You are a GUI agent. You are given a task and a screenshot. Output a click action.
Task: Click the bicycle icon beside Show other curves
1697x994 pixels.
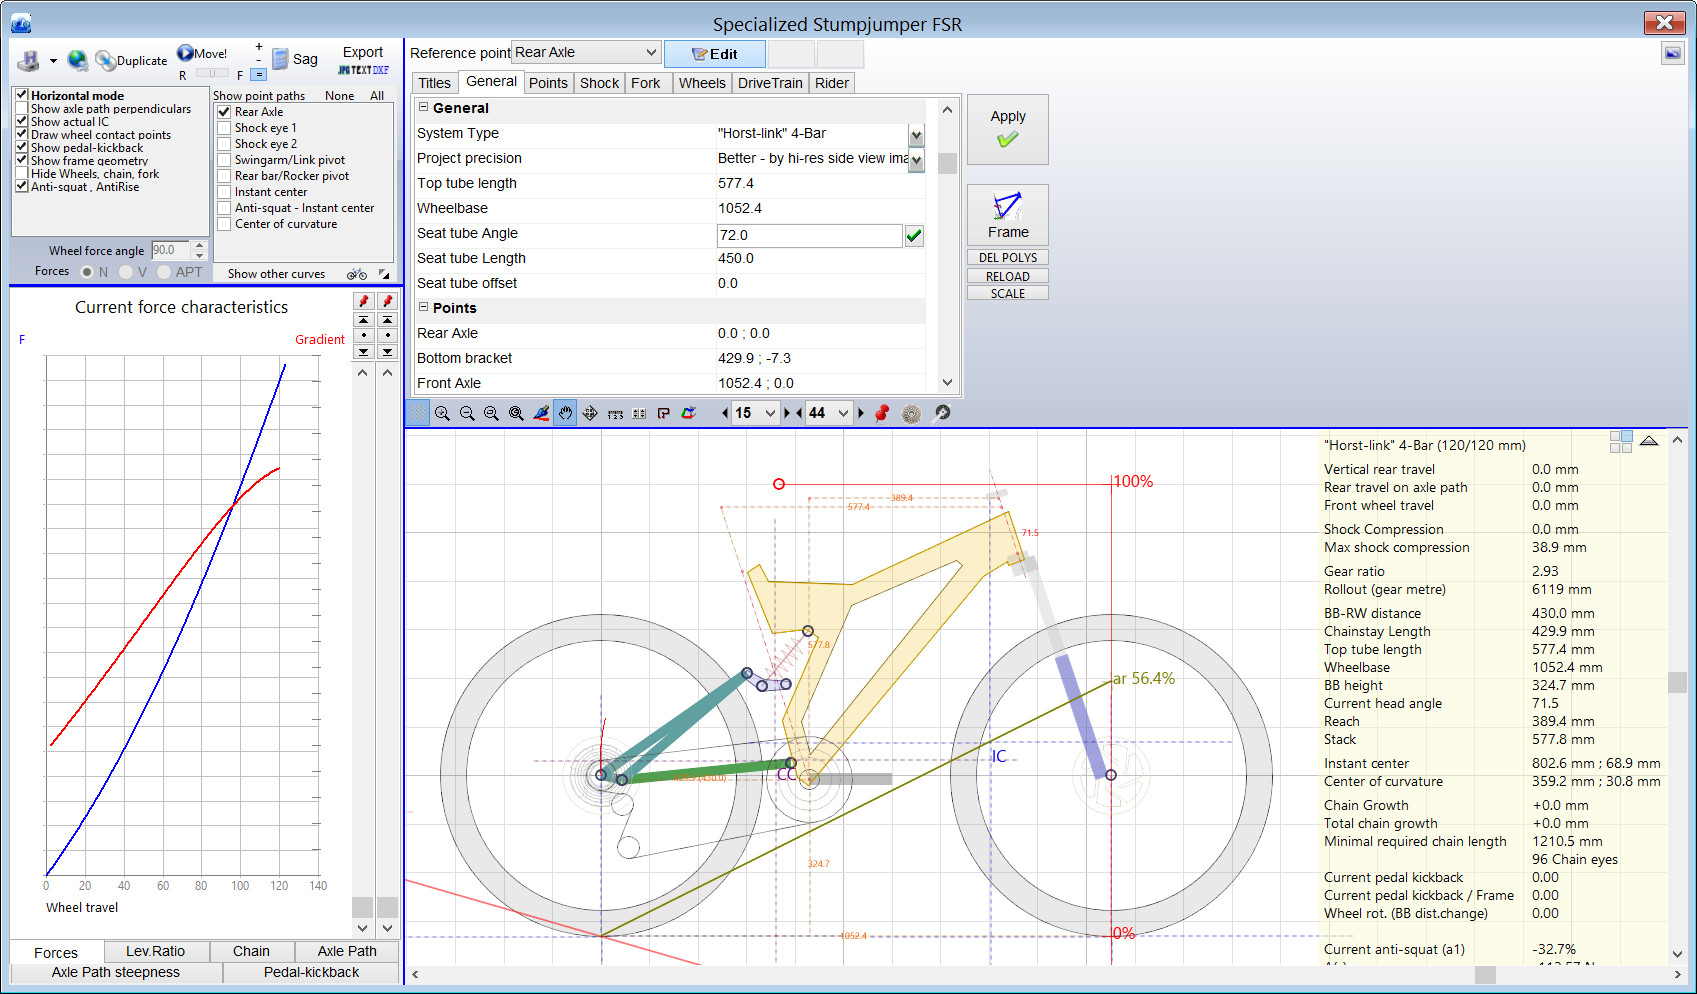pos(357,274)
